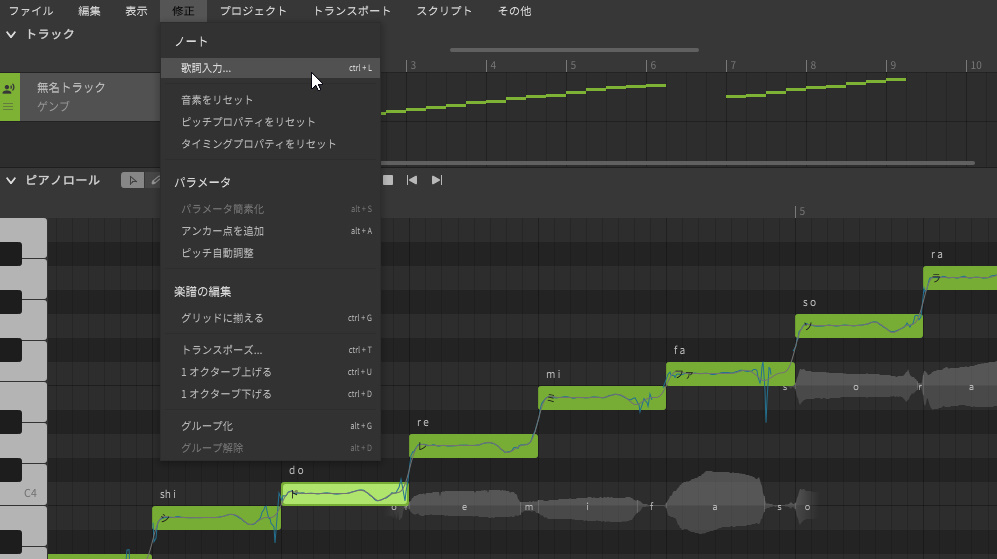Jump to start with skip-back button
This screenshot has height=559, width=997.
coord(412,180)
